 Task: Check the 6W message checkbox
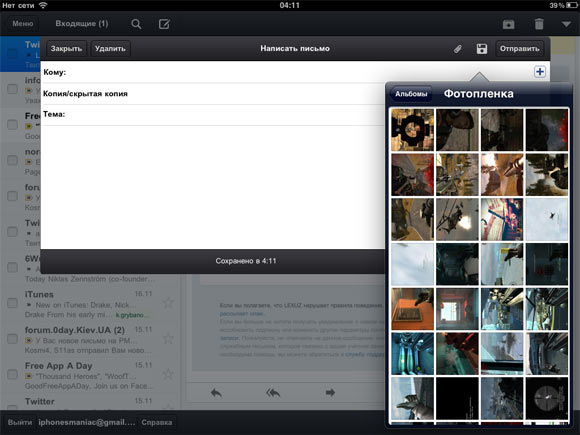pos(13,267)
